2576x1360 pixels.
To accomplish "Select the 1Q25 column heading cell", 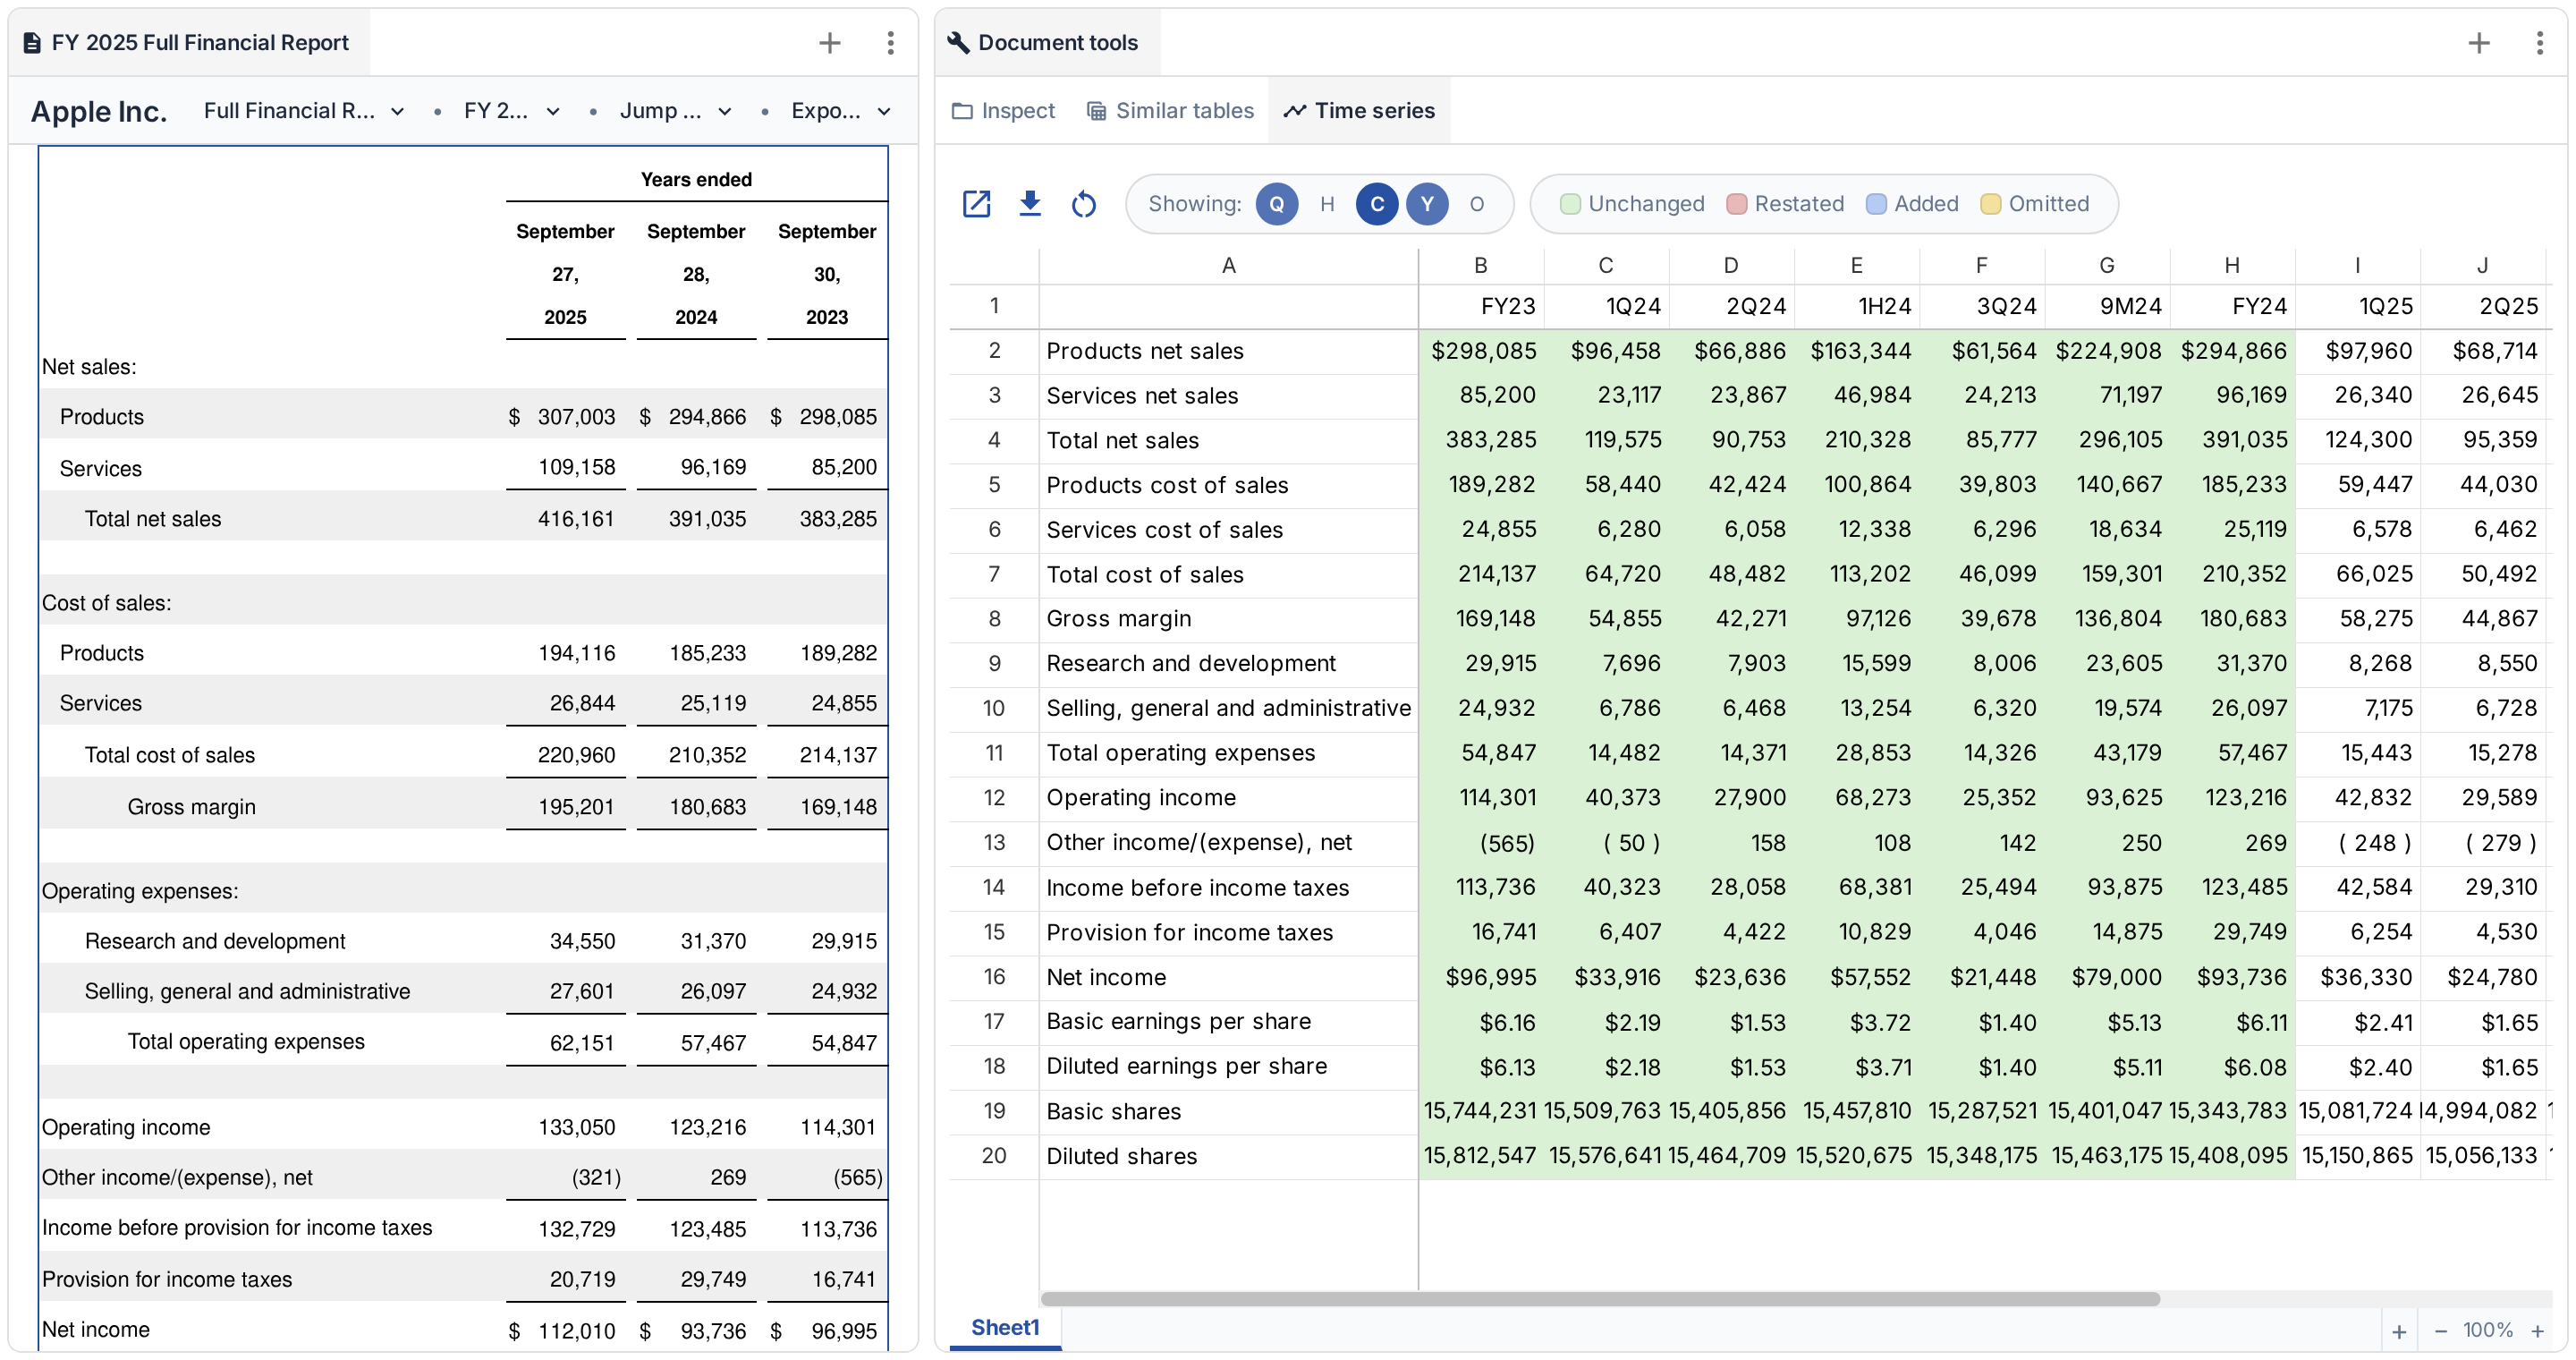I will (2357, 307).
